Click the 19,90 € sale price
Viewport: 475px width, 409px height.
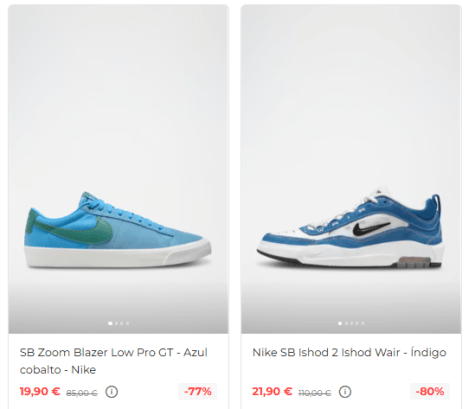pos(40,391)
